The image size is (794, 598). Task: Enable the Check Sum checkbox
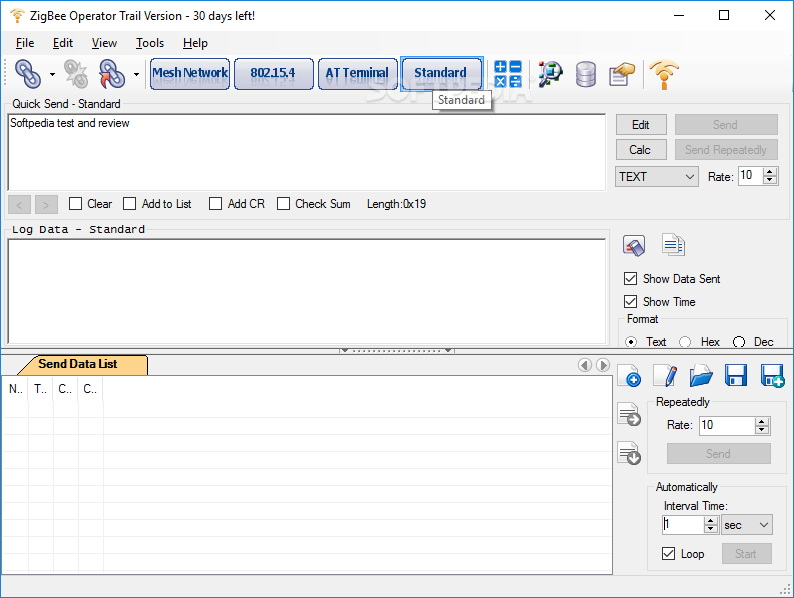pos(284,204)
